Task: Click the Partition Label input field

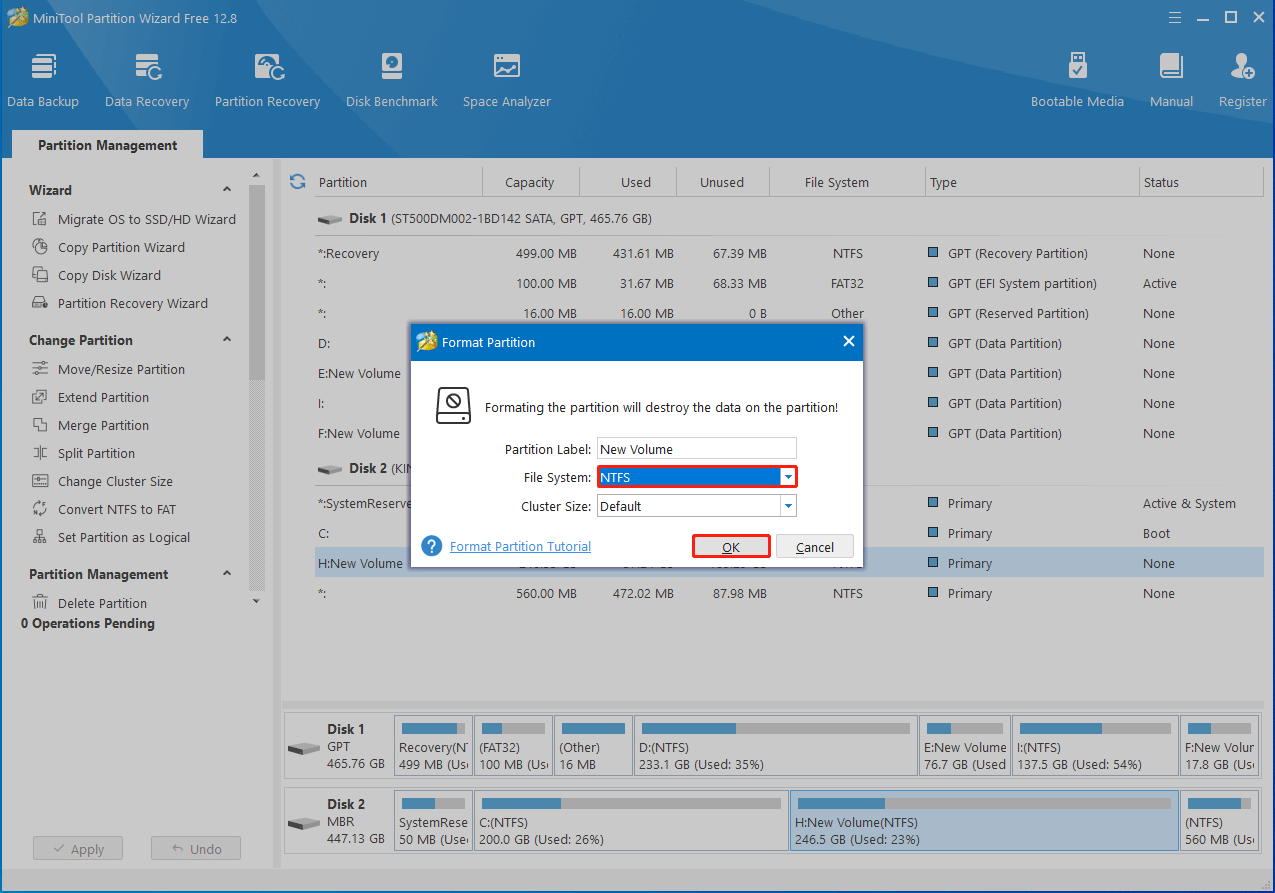Action: pyautogui.click(x=697, y=449)
